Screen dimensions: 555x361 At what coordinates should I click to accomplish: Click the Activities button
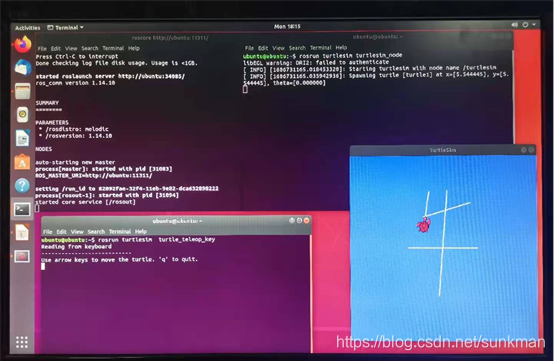click(x=28, y=28)
